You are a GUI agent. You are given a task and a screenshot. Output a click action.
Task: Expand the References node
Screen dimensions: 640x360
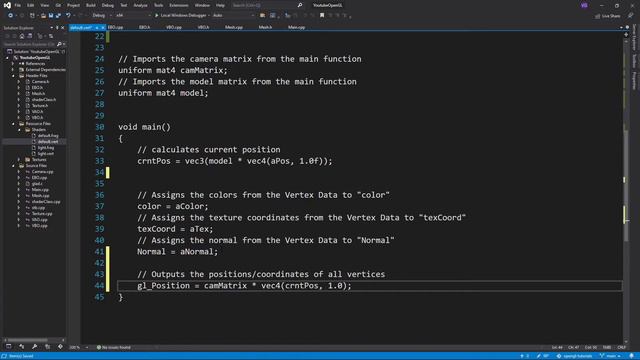pos(13,64)
